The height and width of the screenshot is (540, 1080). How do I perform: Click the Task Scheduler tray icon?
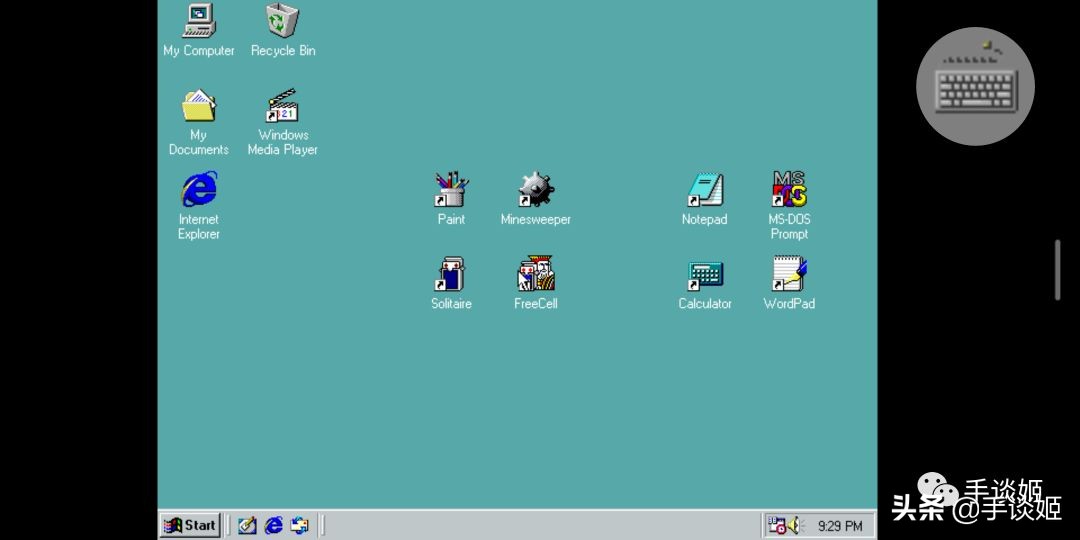(777, 525)
